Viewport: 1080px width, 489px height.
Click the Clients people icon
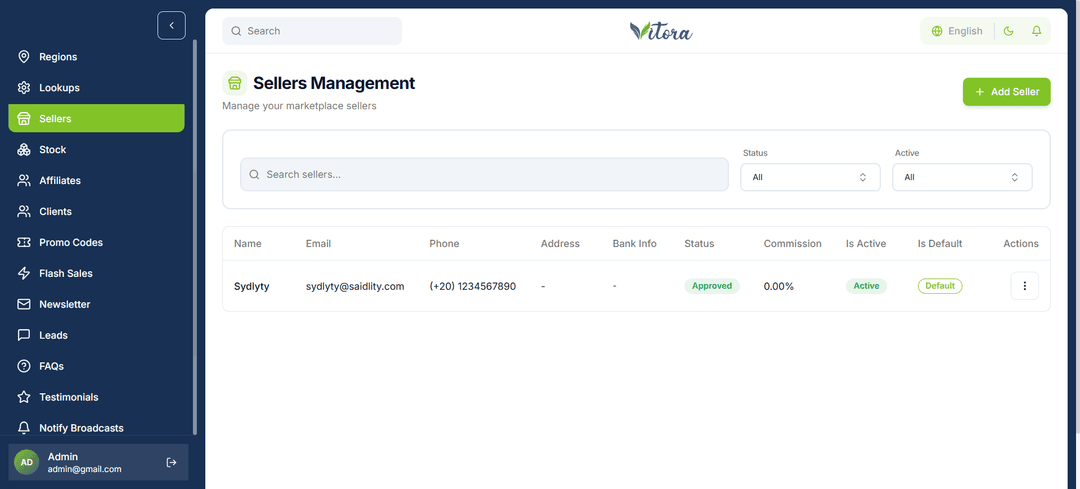(24, 211)
